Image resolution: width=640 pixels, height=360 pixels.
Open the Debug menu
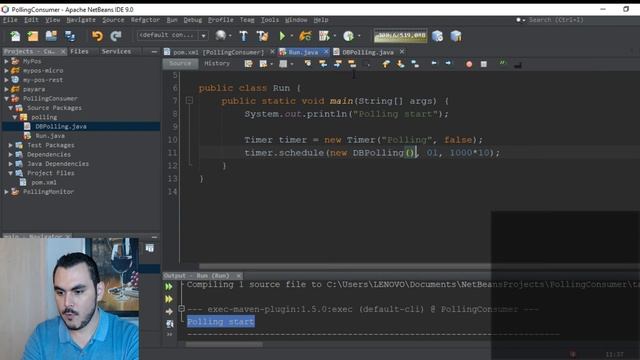(x=193, y=20)
